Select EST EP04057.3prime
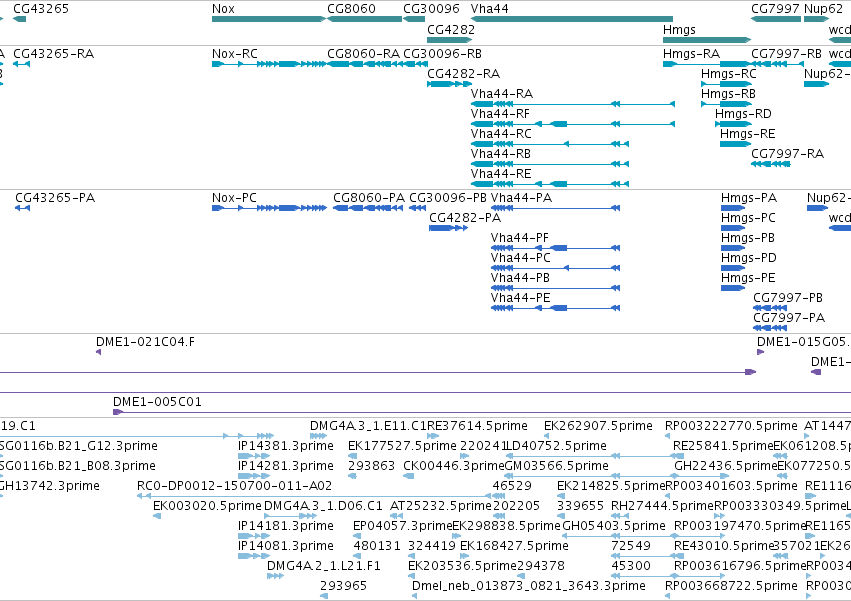Viewport: 851px width, 601px height. [x=357, y=536]
